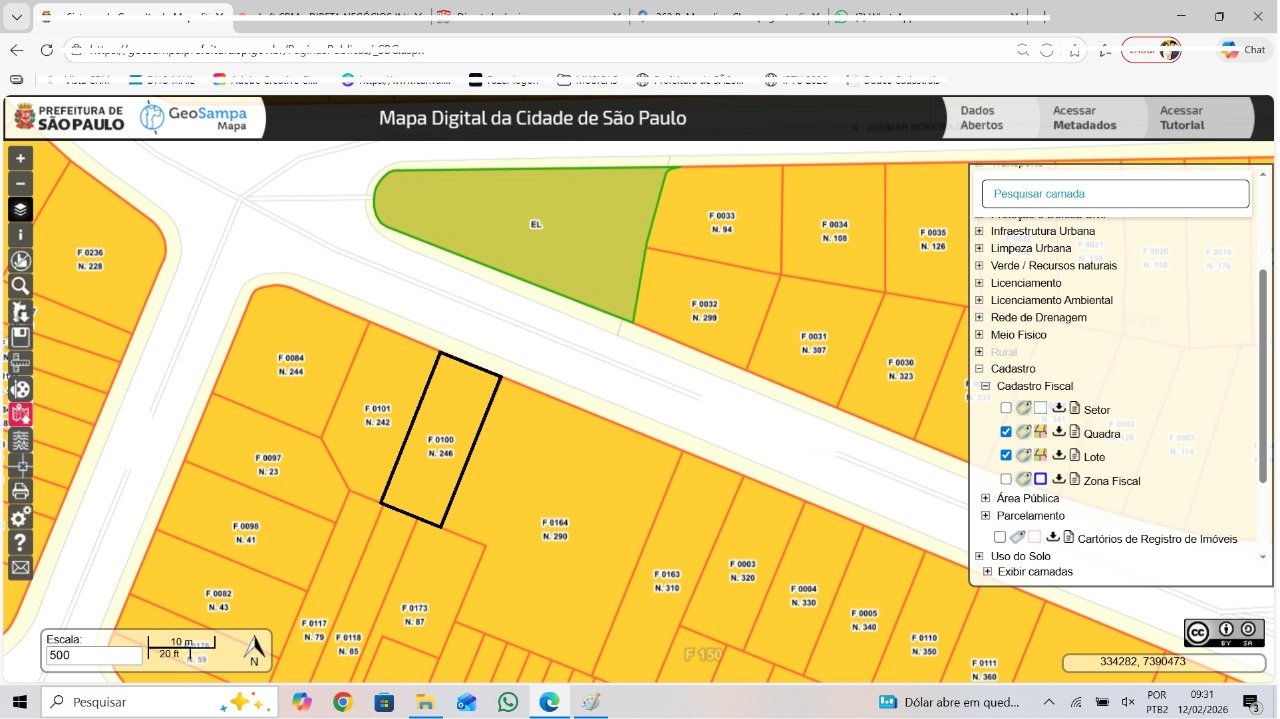The height and width of the screenshot is (719, 1280).
Task: Open the gears settings tool
Action: (20, 517)
